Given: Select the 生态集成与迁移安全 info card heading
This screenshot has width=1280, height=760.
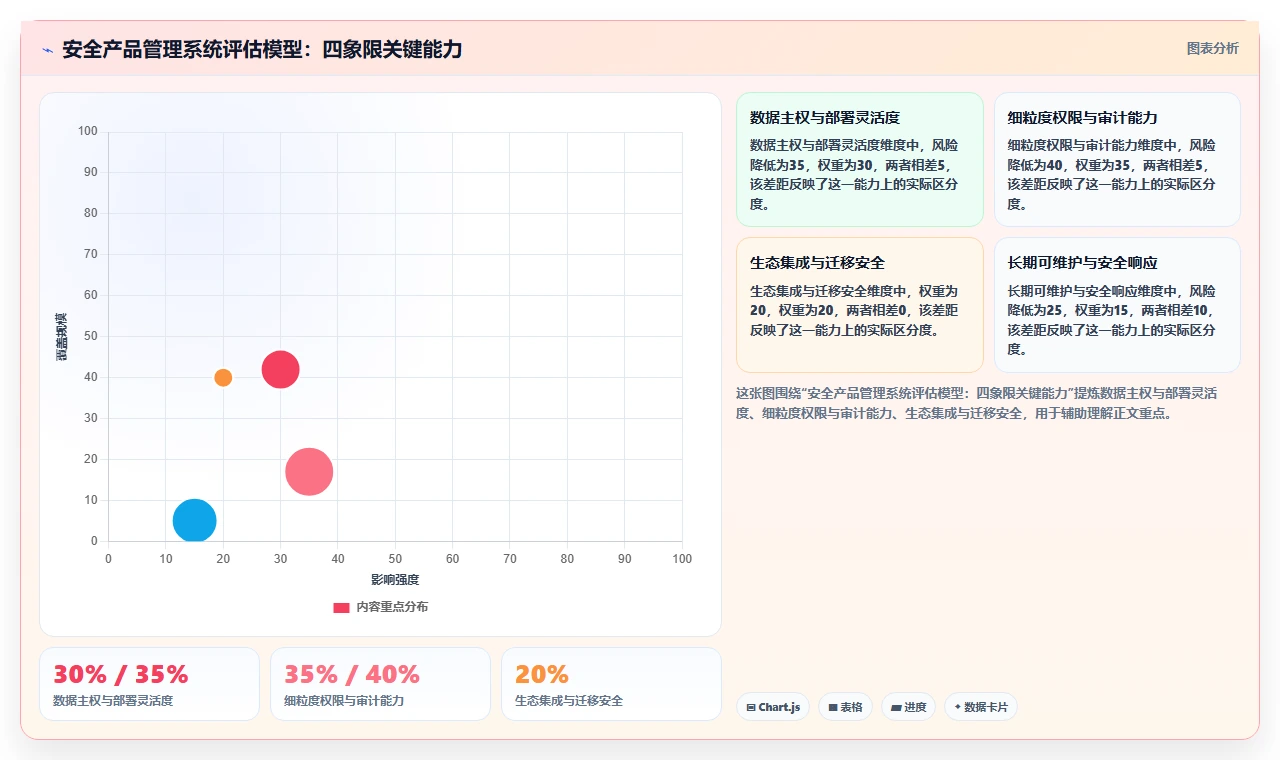Looking at the screenshot, I should click(x=817, y=263).
